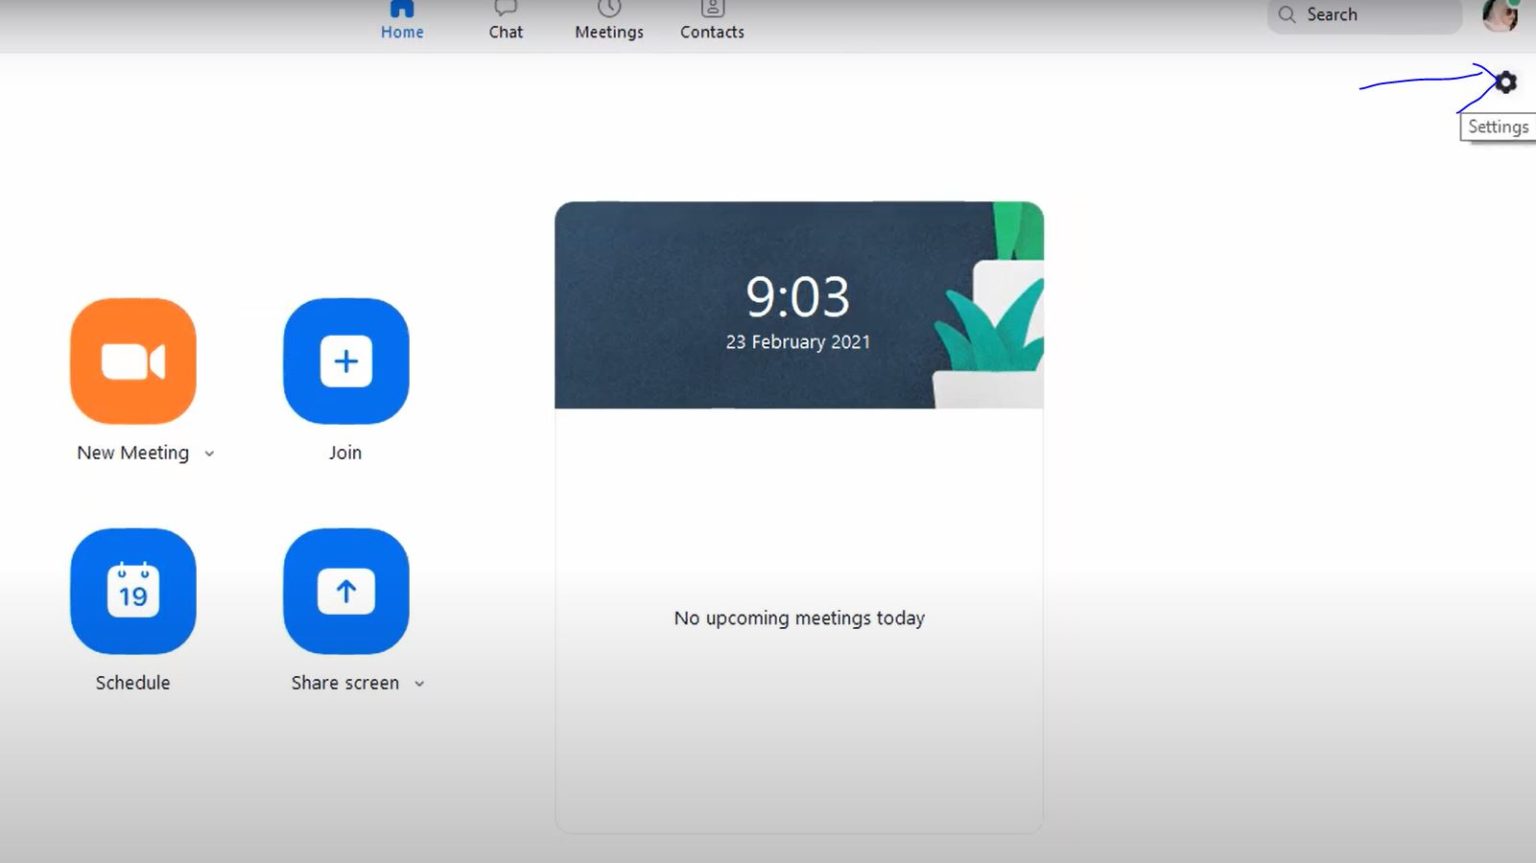The height and width of the screenshot is (863, 1536).
Task: Expand the New Meeting options dropdown
Action: [x=209, y=453]
